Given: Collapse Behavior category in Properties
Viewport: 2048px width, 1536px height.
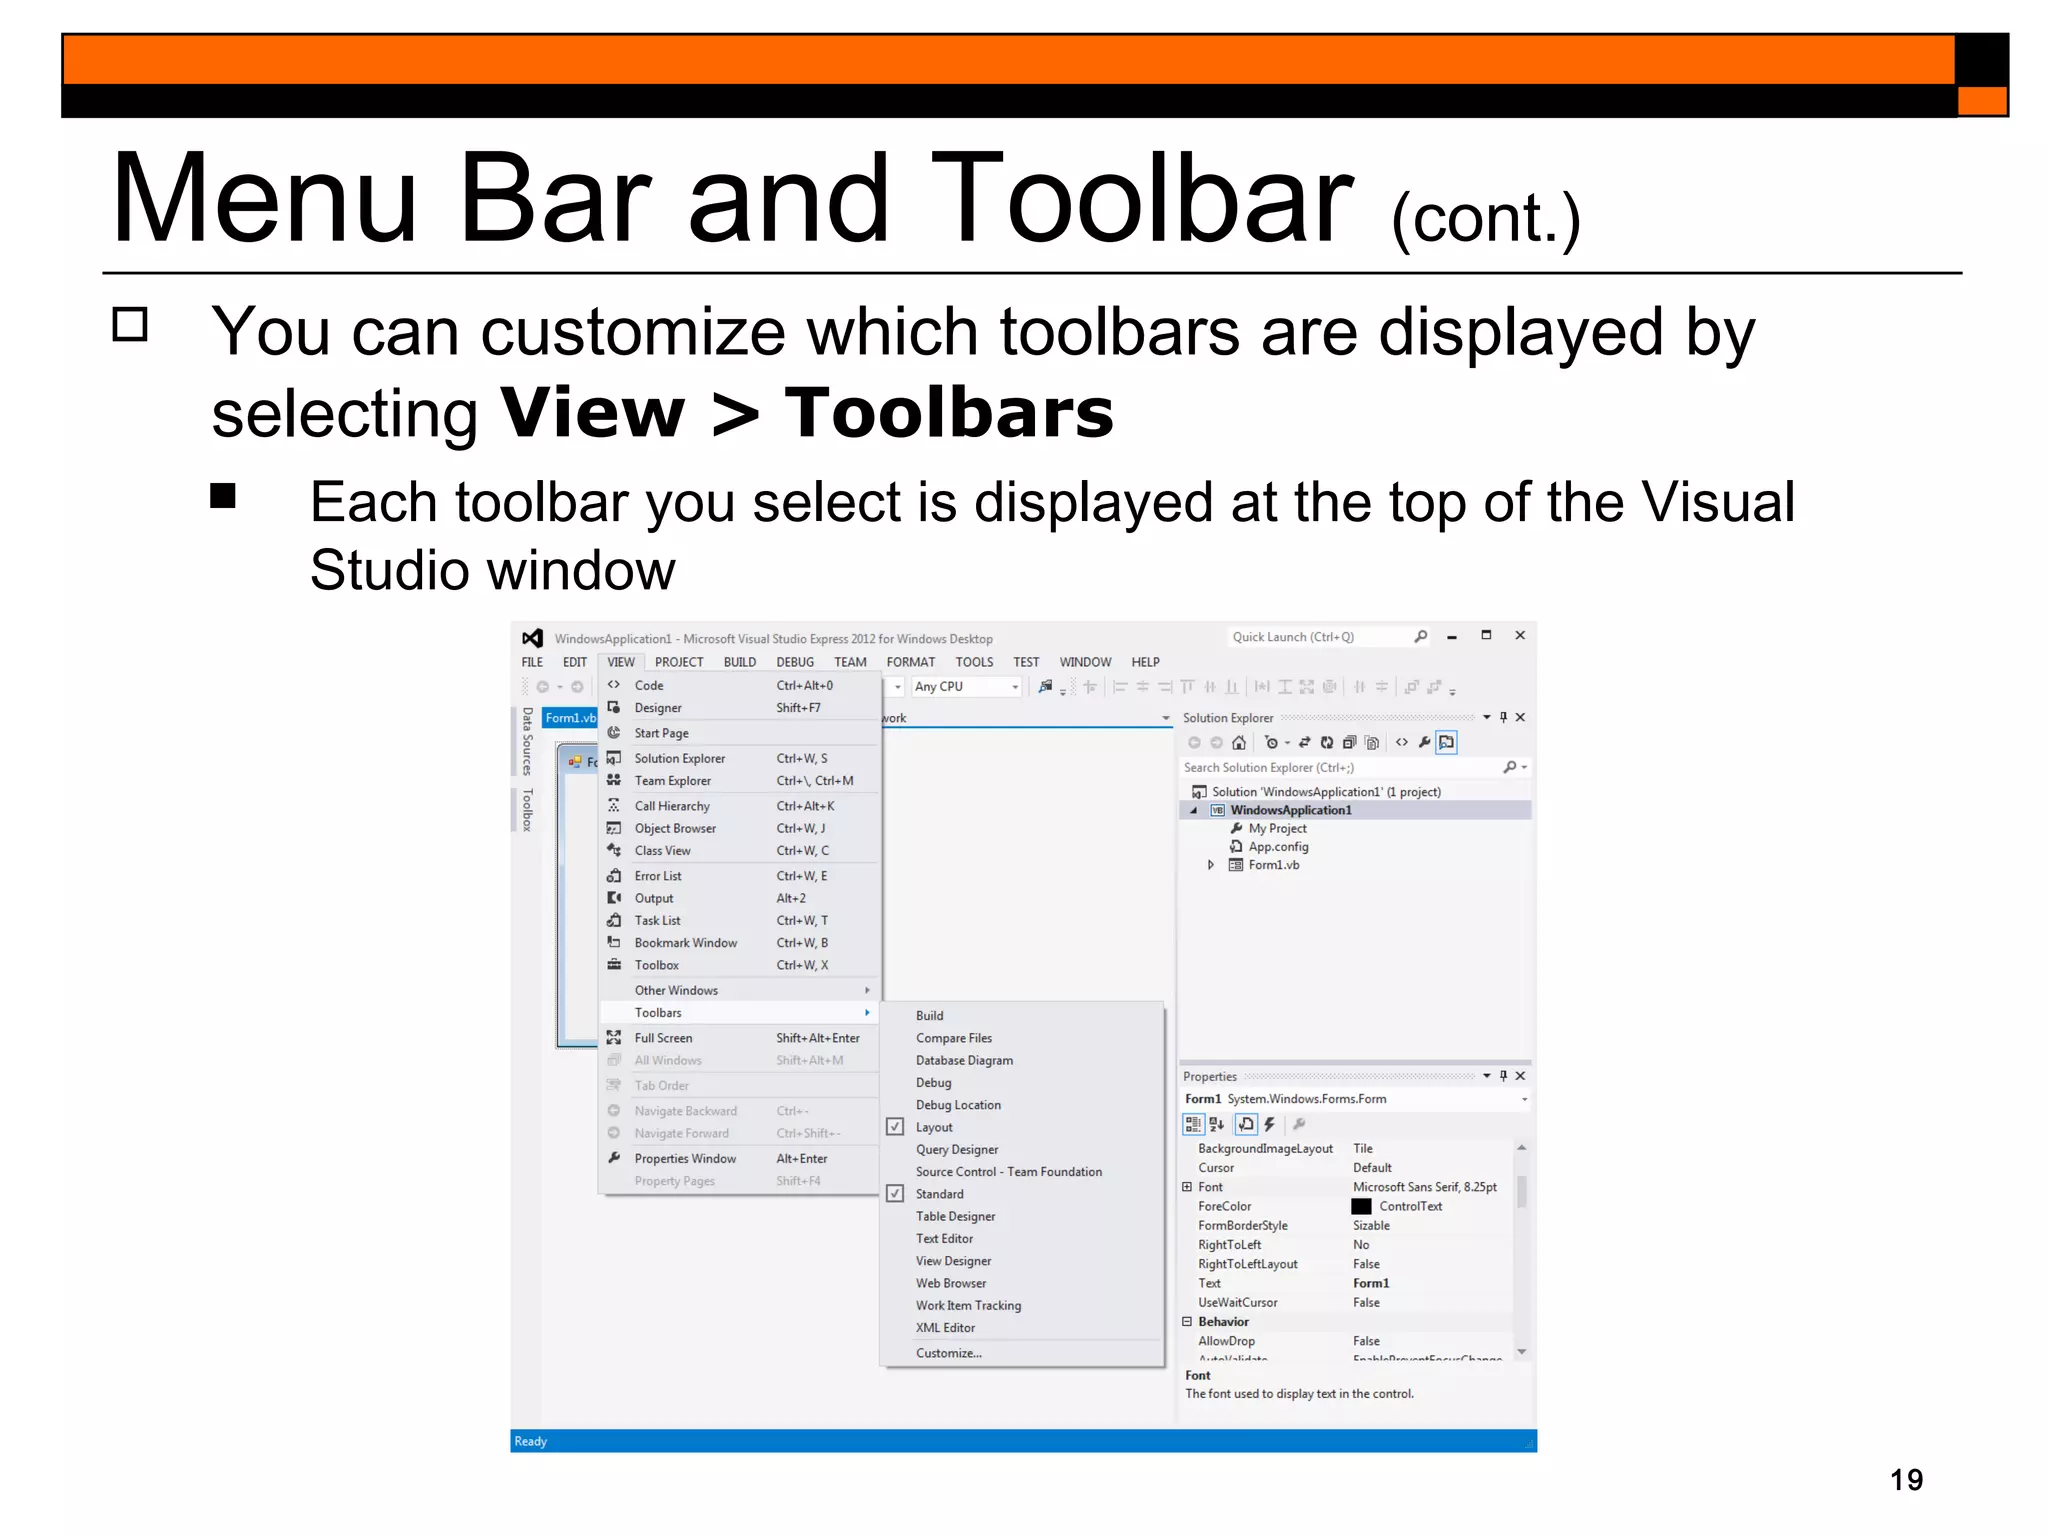Looking at the screenshot, I should click(x=1187, y=1321).
